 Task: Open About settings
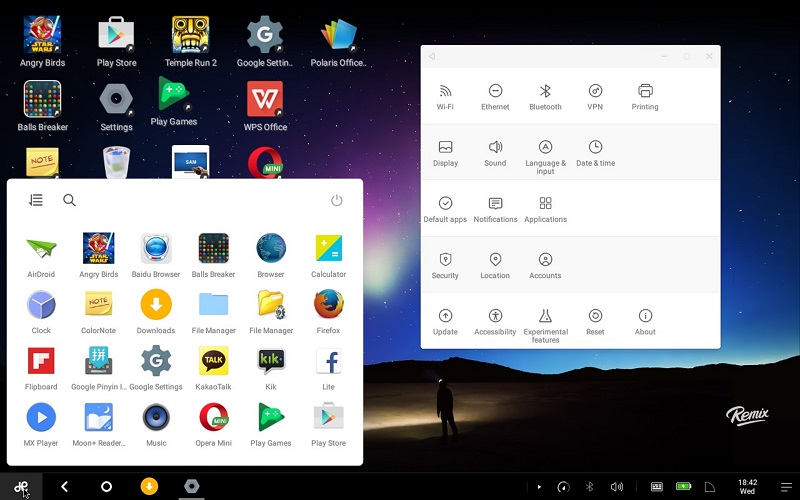[x=645, y=321]
